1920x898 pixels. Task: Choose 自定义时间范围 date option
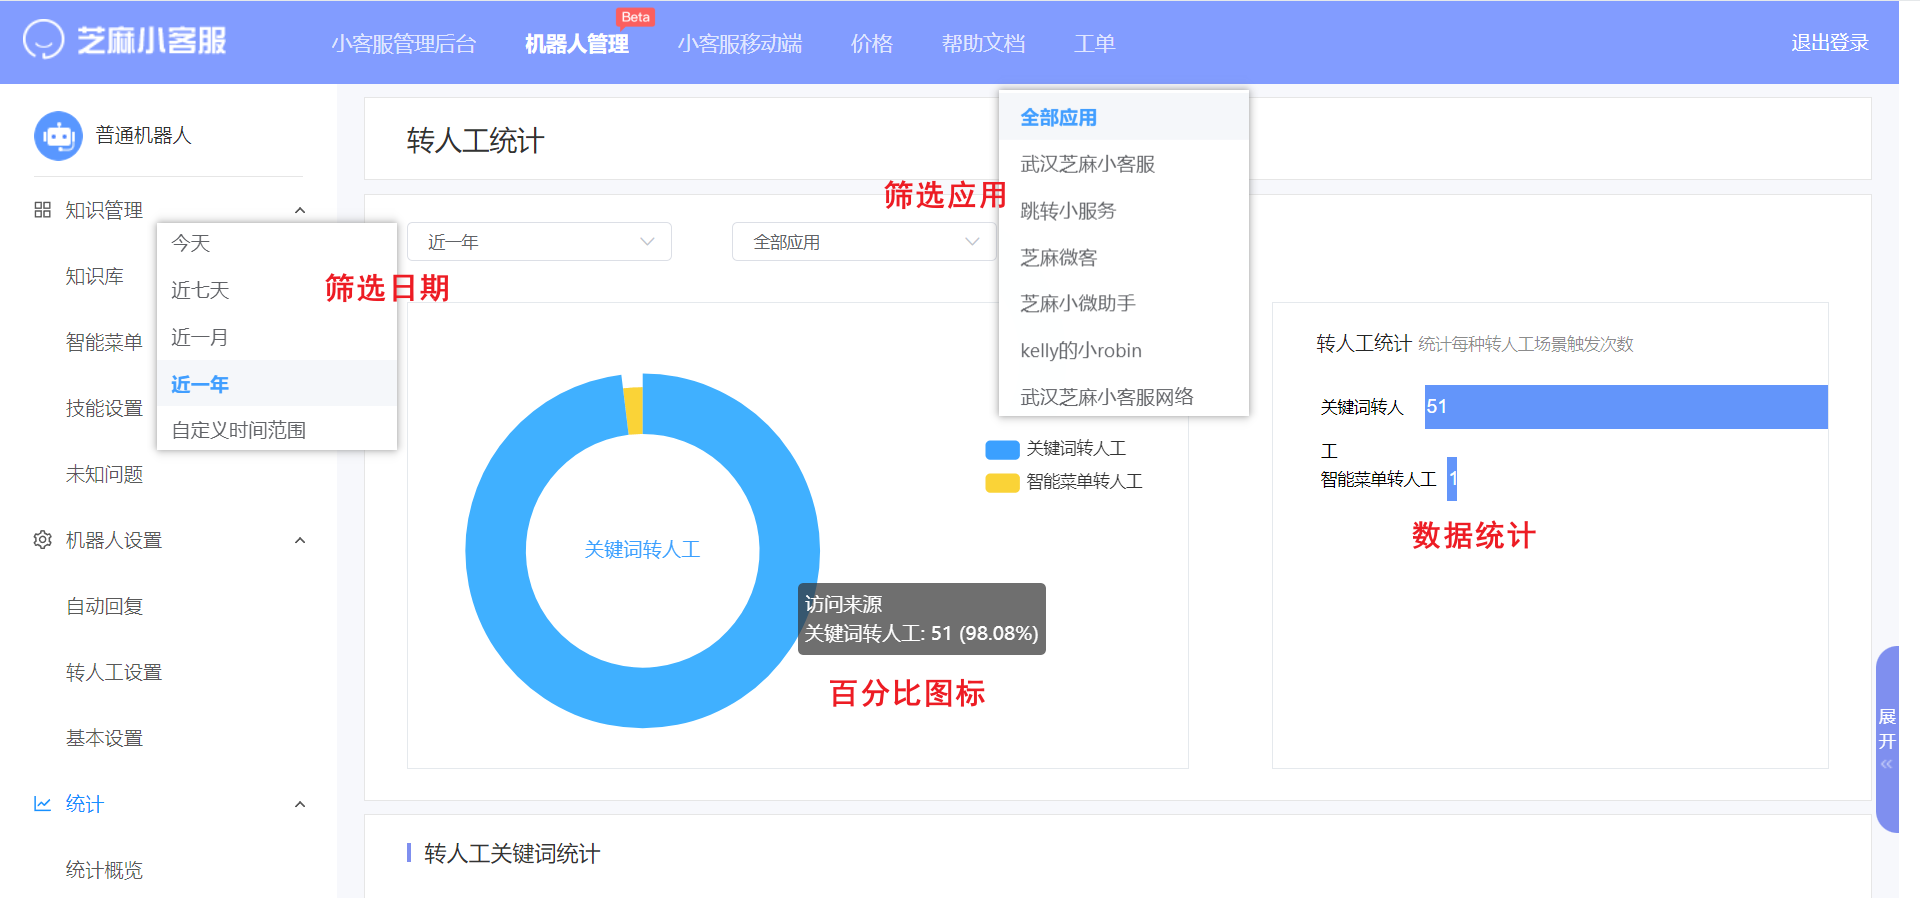pos(277,430)
